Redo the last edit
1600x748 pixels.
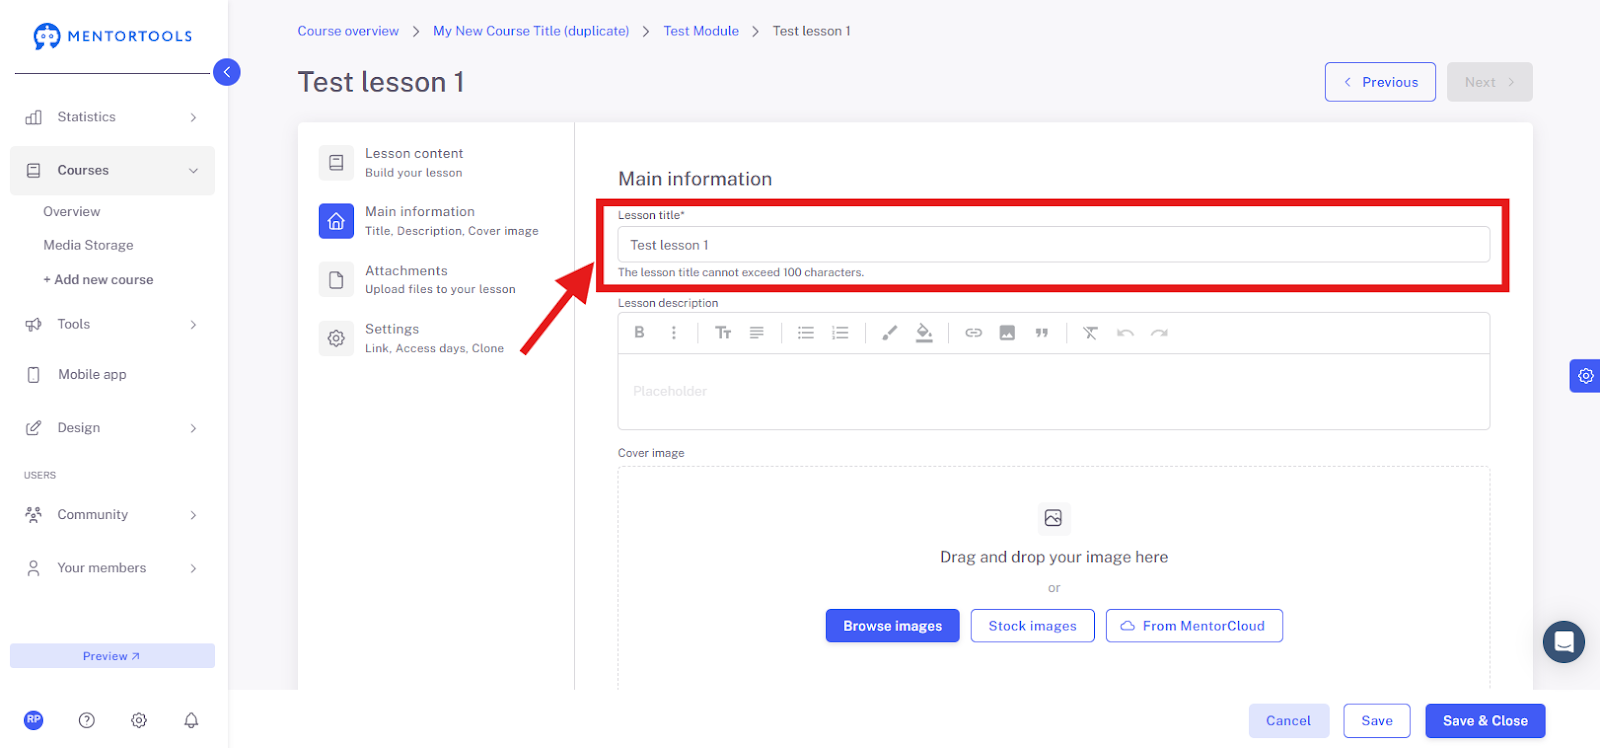click(x=1159, y=333)
